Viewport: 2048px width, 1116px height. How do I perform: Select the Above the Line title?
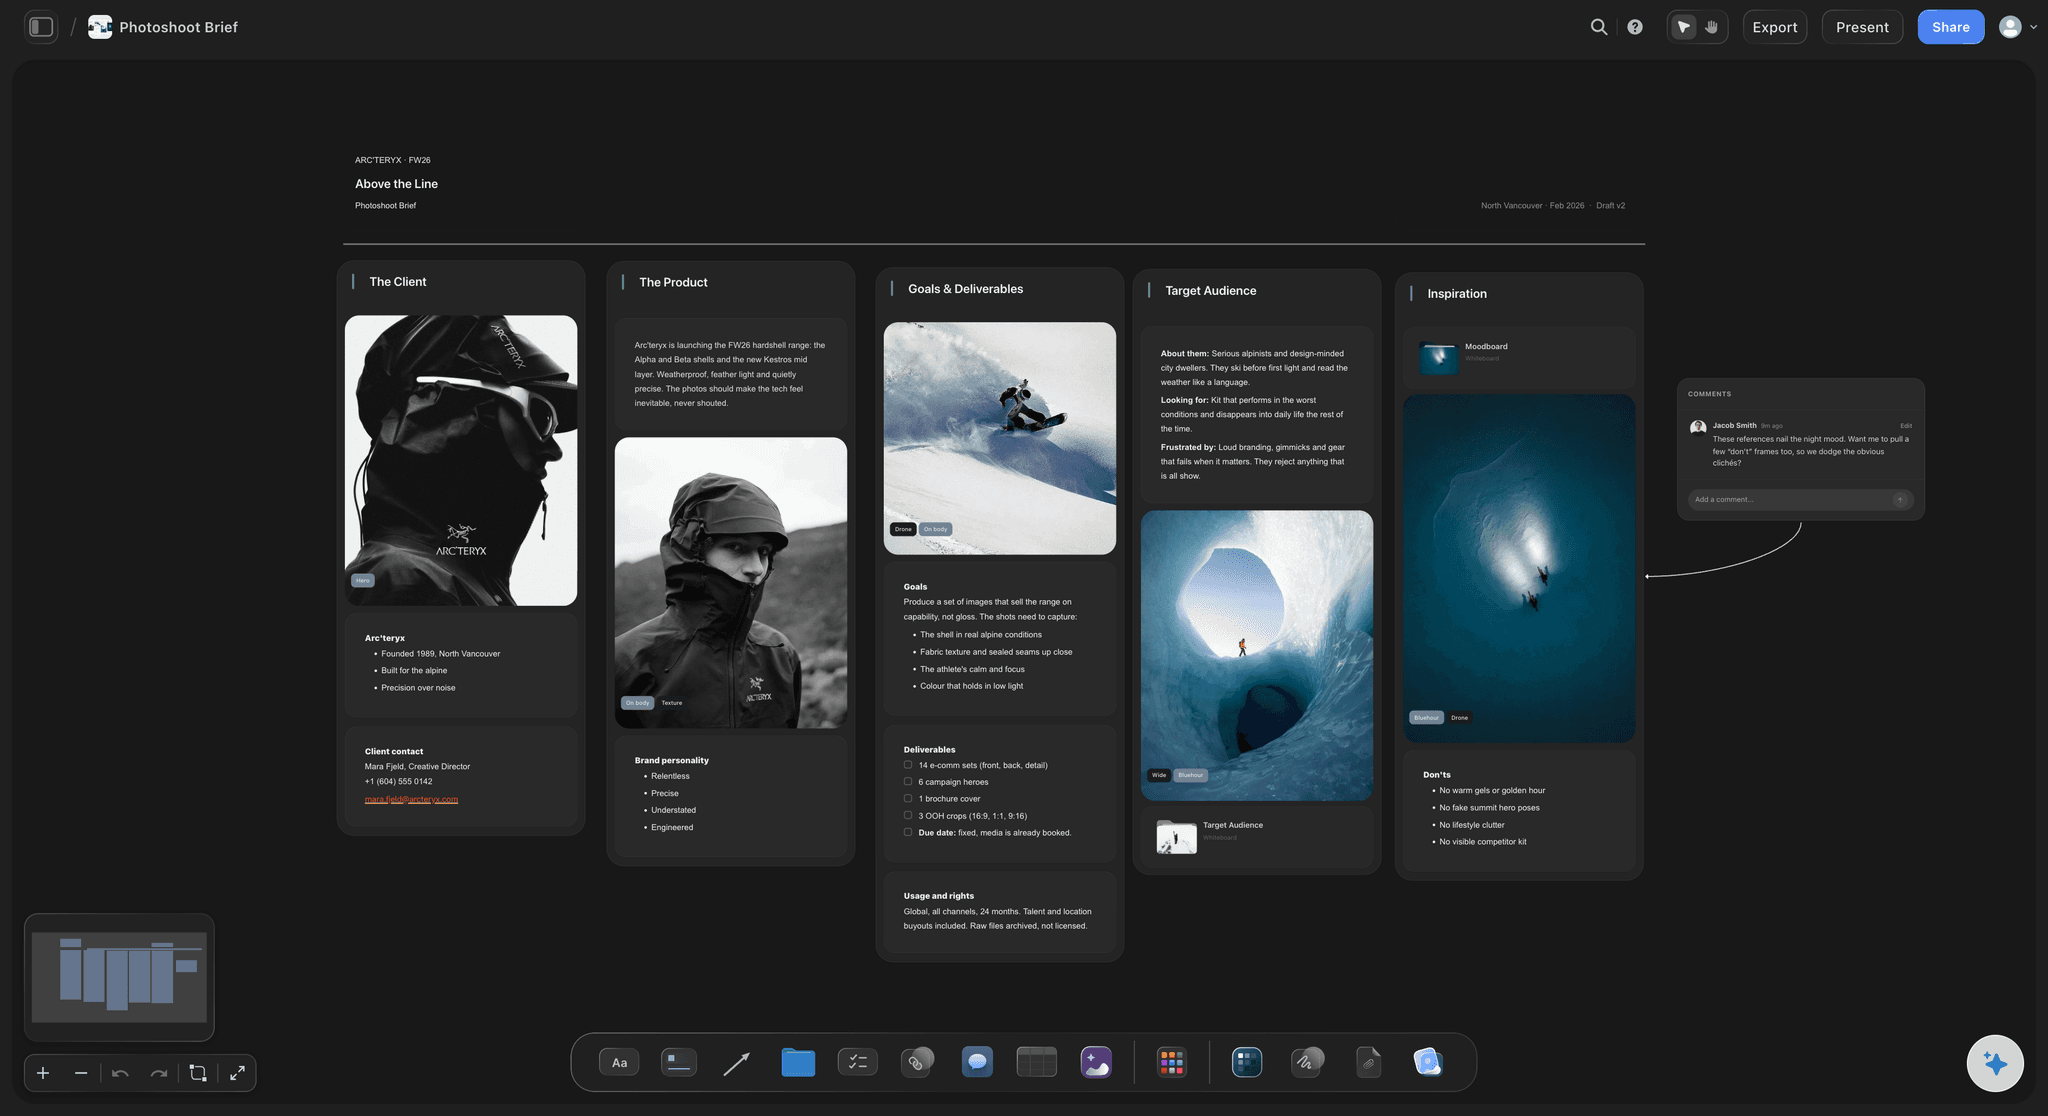[x=396, y=184]
